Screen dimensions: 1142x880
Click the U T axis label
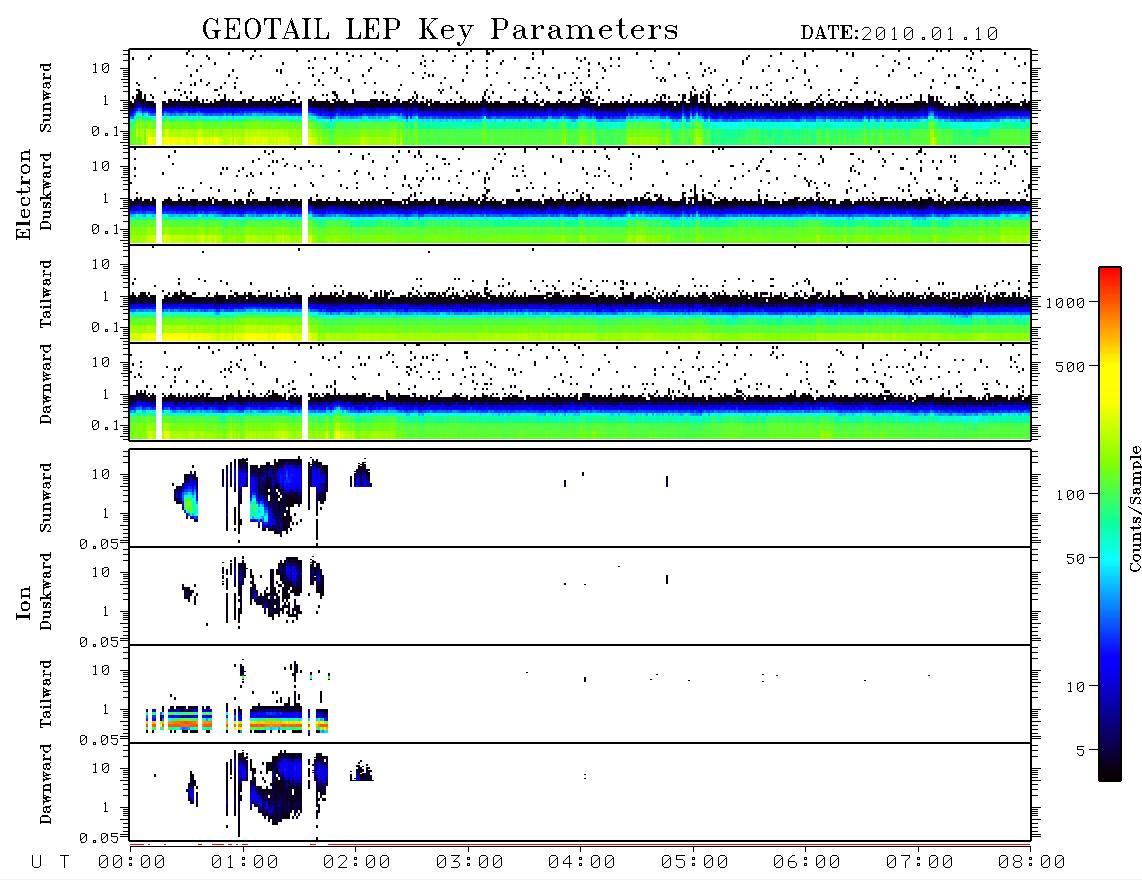[50, 863]
